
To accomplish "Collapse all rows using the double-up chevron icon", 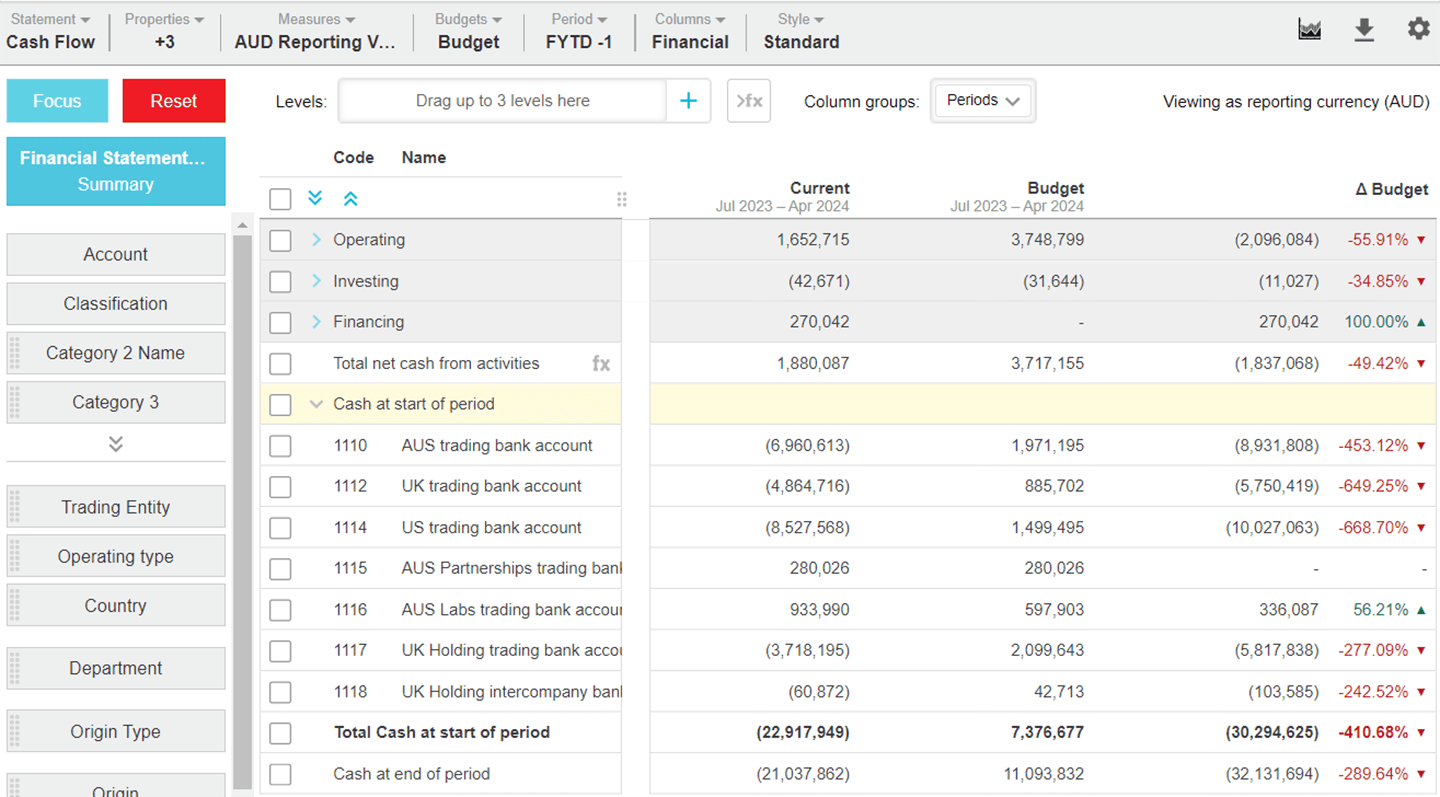I will tap(350, 198).
